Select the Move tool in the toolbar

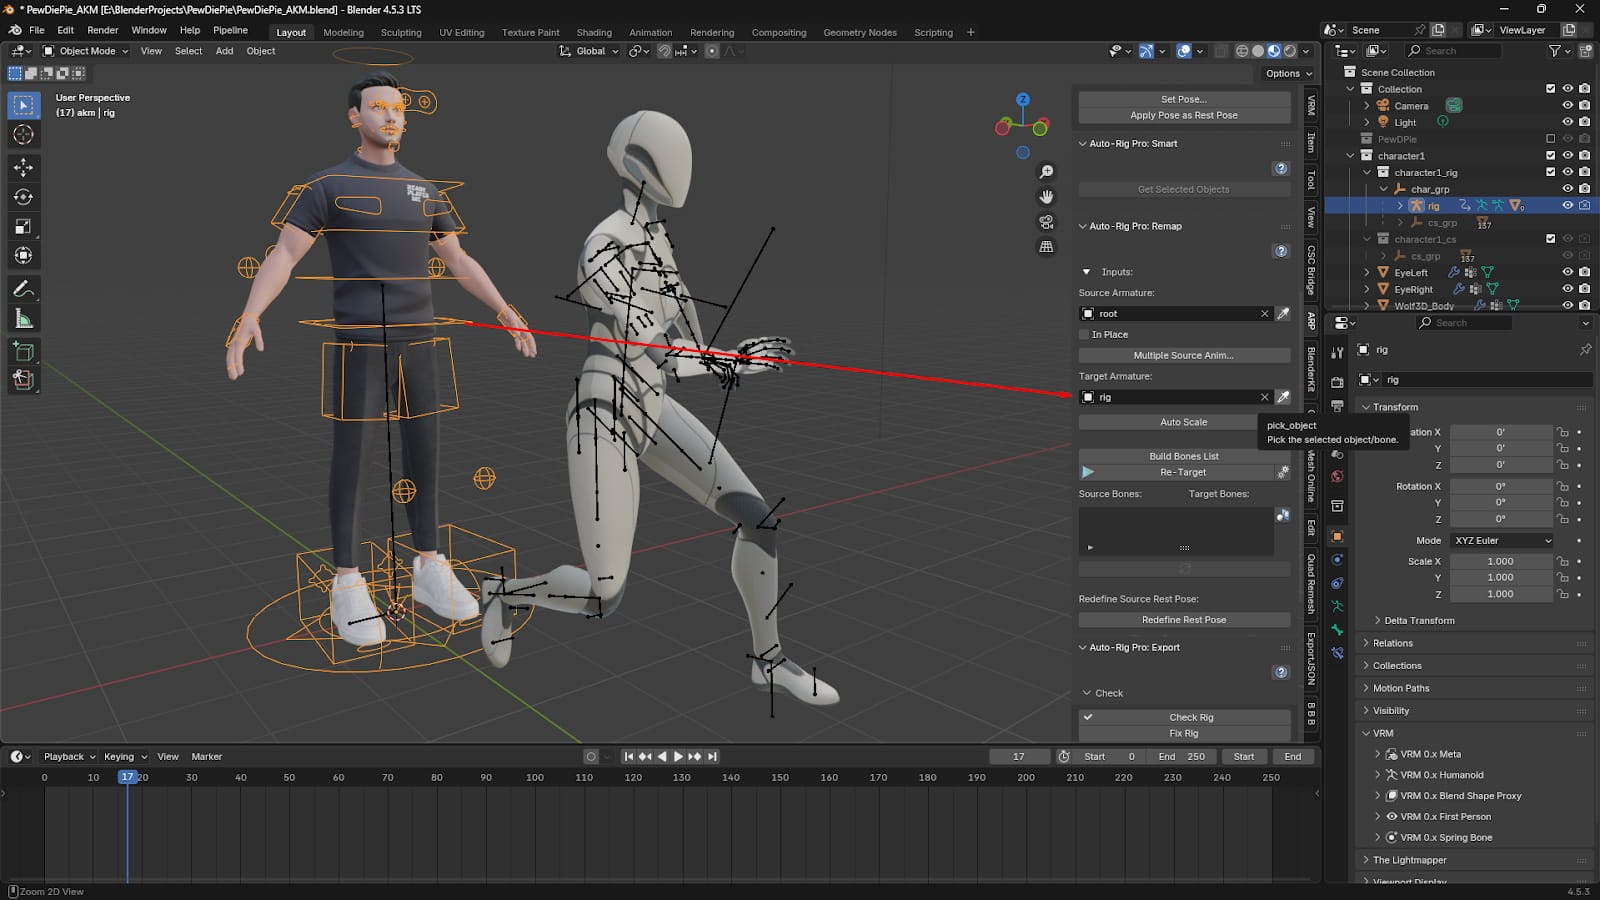(x=23, y=167)
